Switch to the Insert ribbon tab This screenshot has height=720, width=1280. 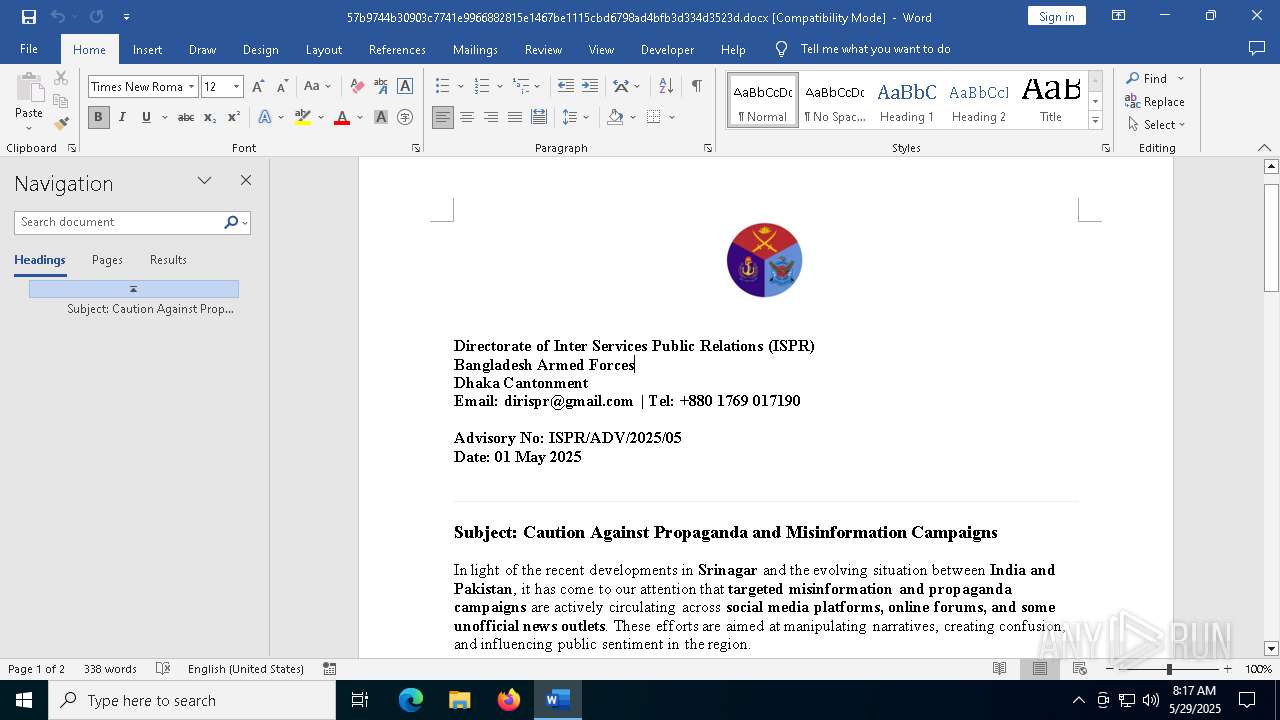pos(147,49)
